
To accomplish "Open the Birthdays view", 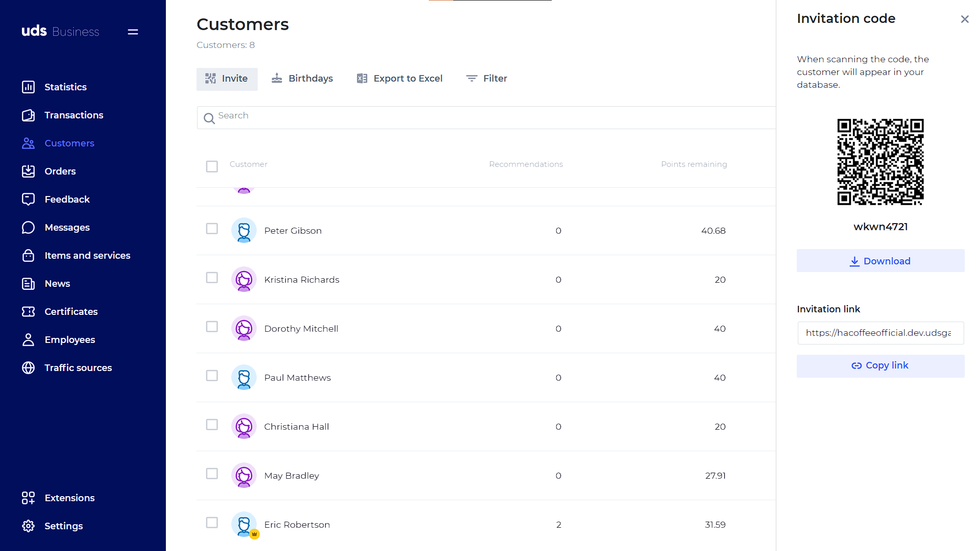I will (x=302, y=79).
